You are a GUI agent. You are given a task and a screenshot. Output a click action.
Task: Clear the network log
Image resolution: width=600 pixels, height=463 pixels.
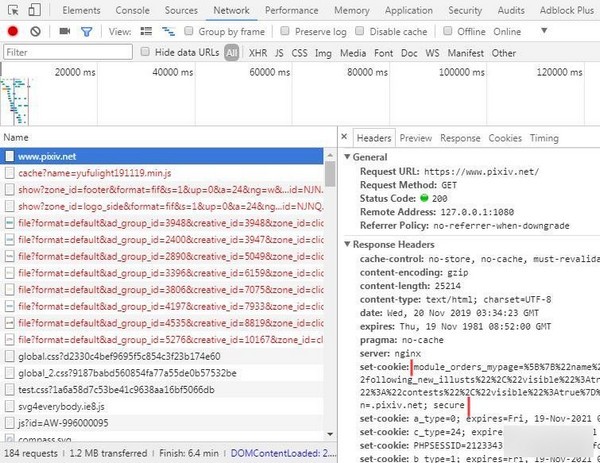click(x=35, y=31)
